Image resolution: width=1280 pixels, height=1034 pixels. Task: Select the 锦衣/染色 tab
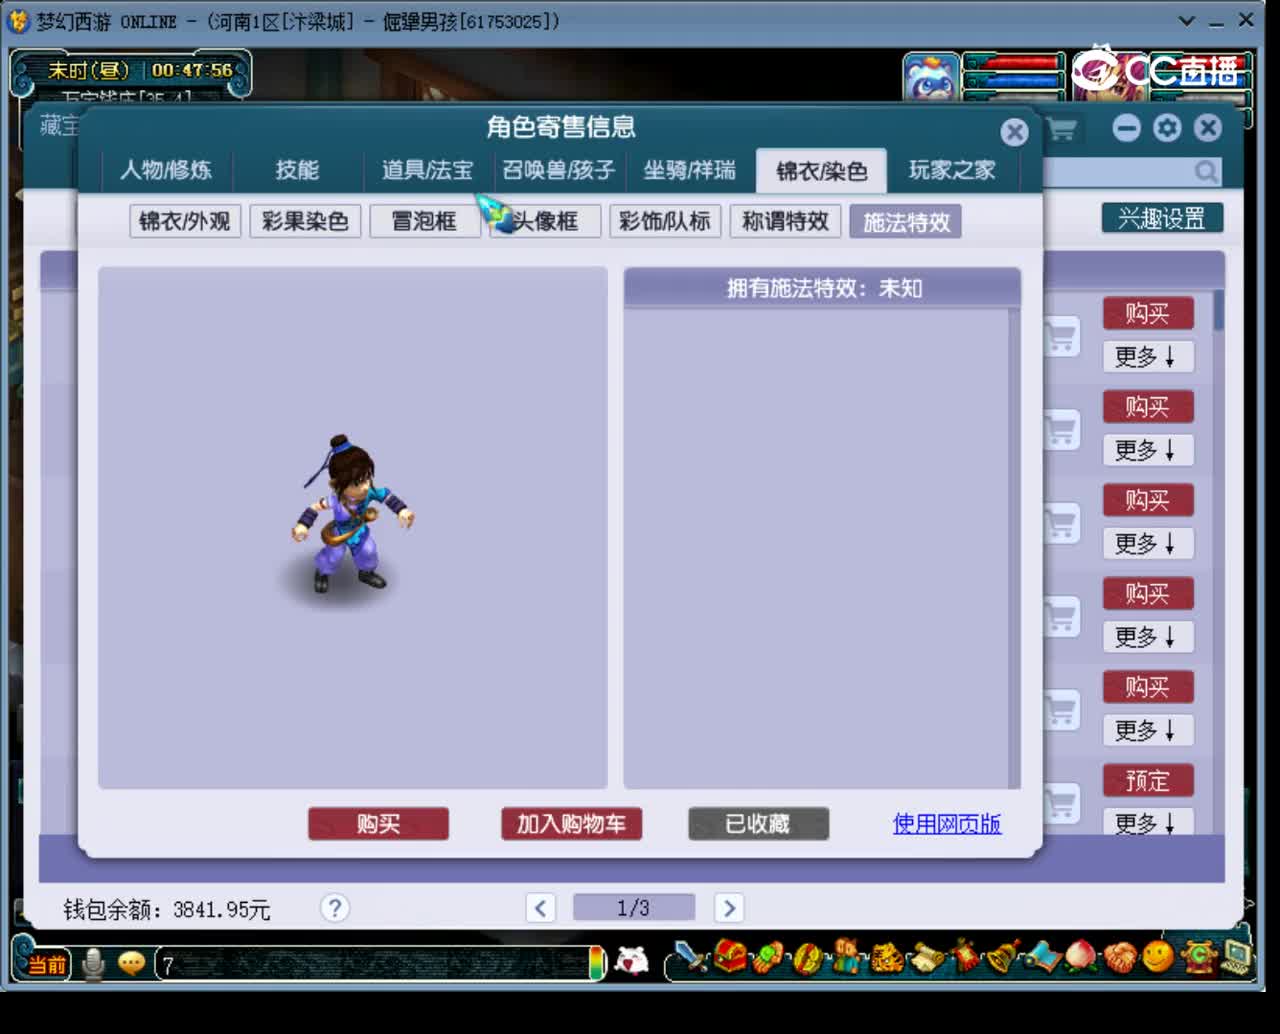pyautogui.click(x=821, y=171)
